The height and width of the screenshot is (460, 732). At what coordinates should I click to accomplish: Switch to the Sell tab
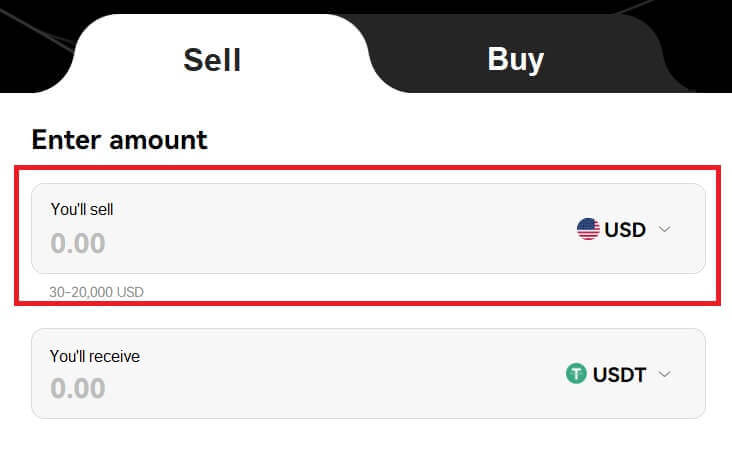point(212,59)
